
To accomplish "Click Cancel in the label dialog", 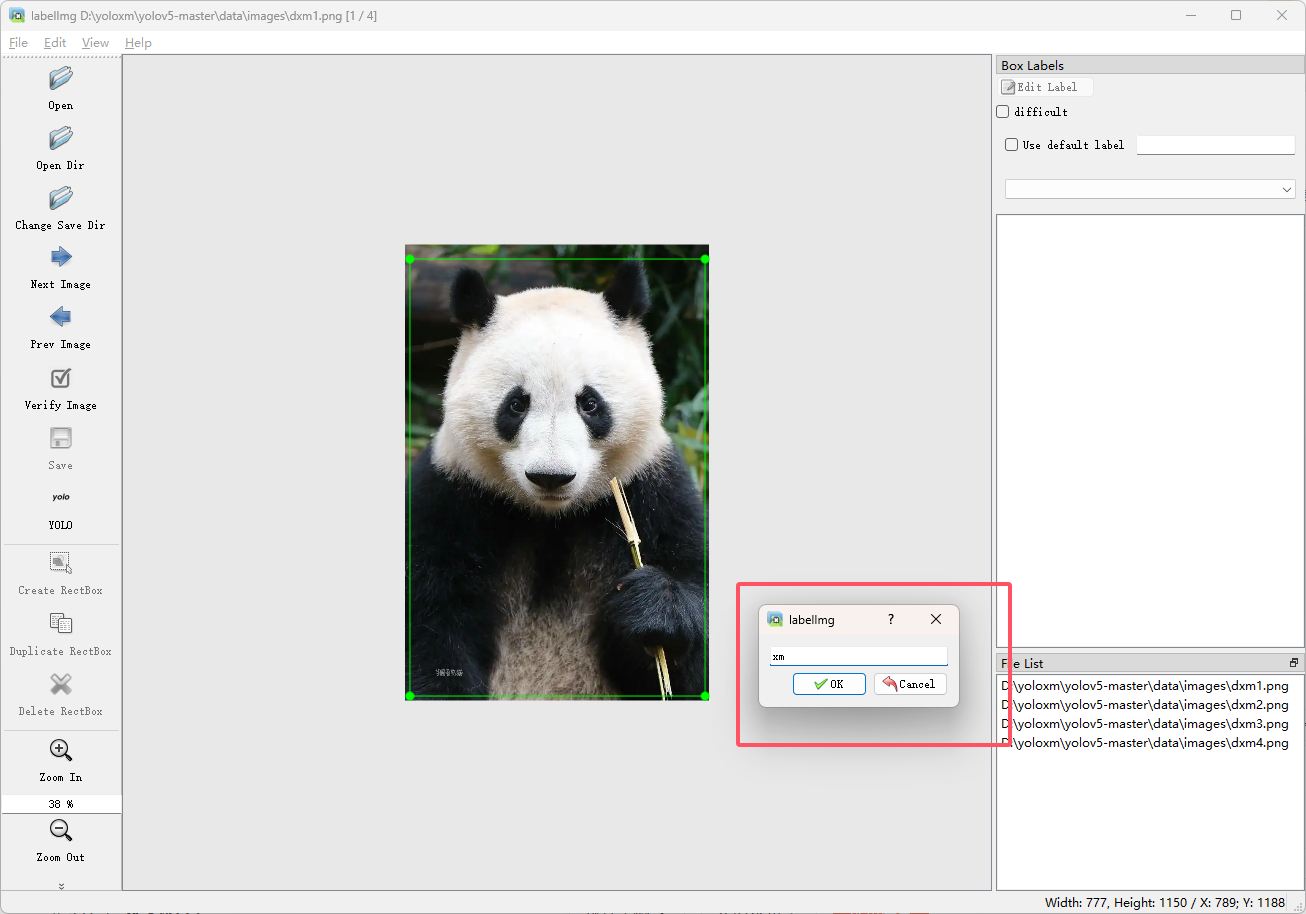I will point(910,684).
